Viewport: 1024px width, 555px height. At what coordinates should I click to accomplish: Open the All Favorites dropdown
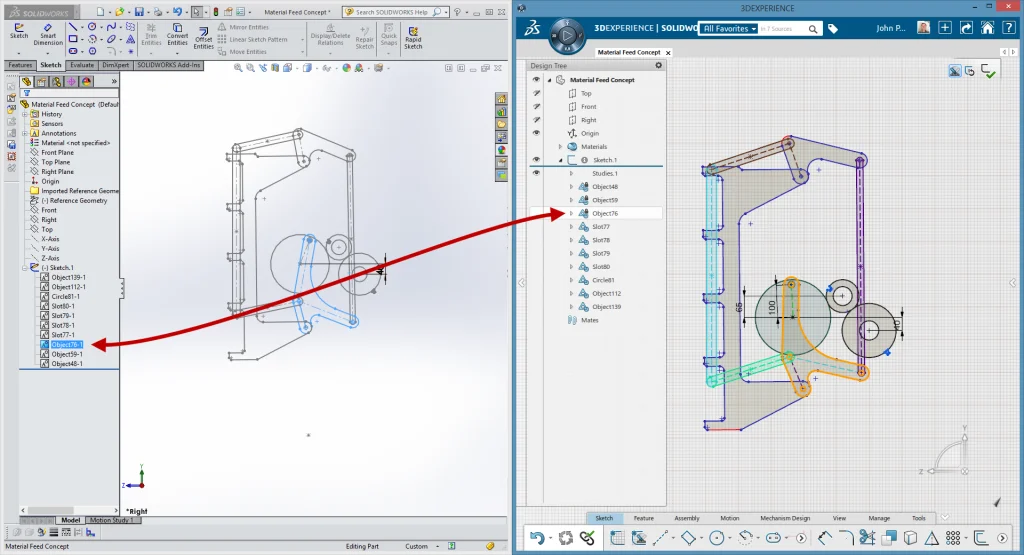728,29
